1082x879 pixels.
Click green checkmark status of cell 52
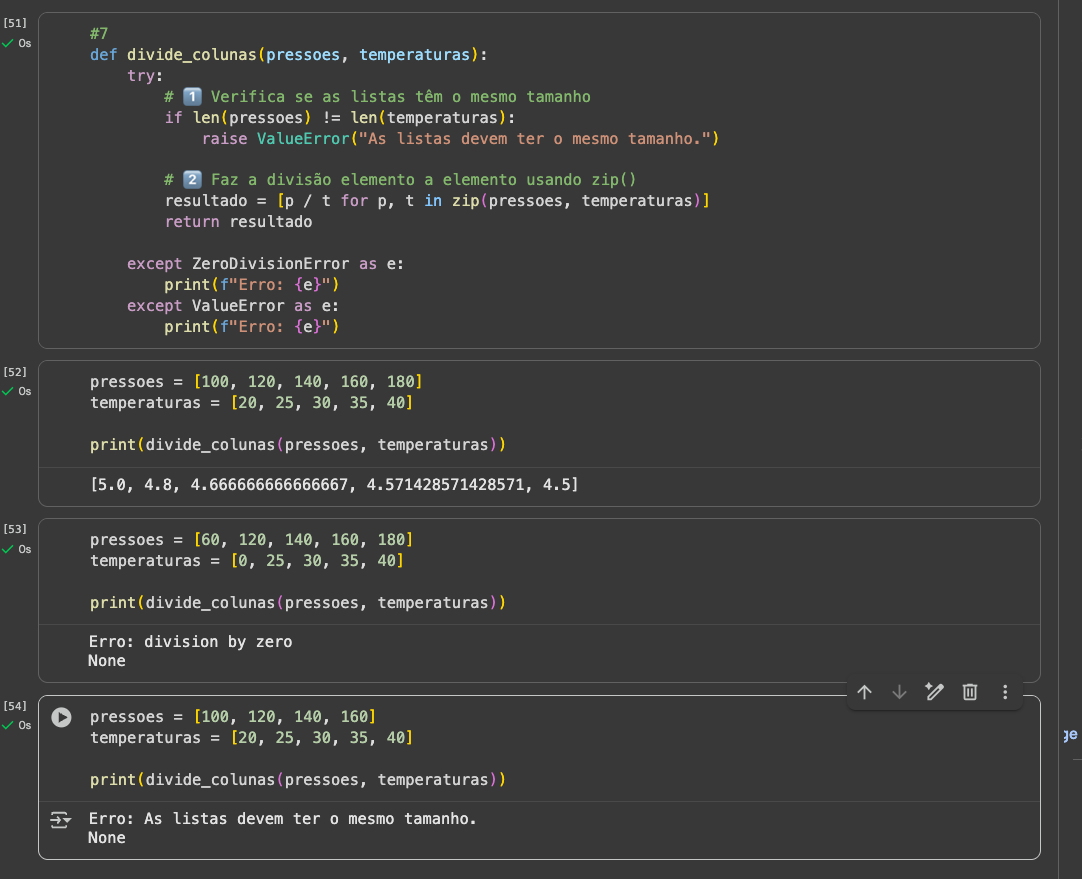pos(8,391)
